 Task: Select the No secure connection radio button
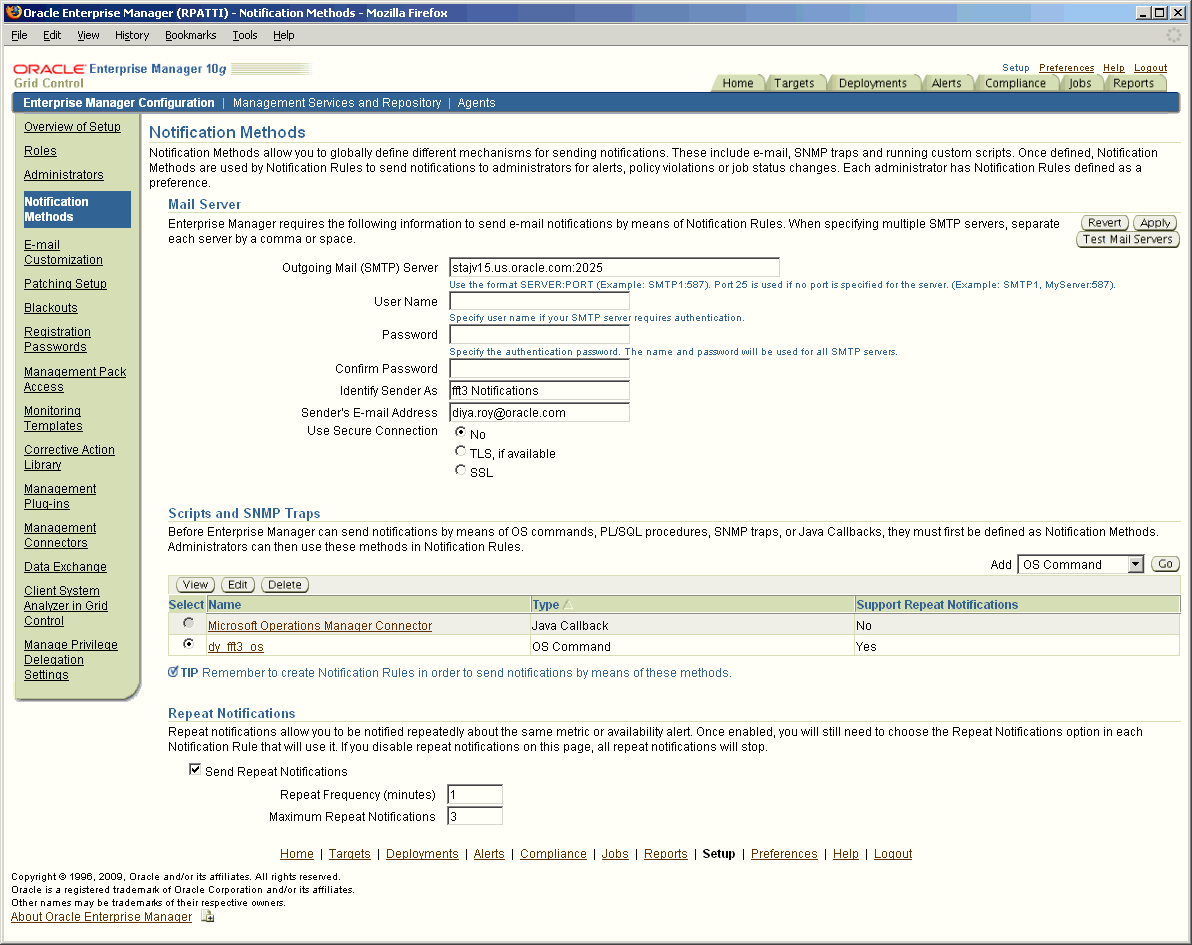(460, 432)
